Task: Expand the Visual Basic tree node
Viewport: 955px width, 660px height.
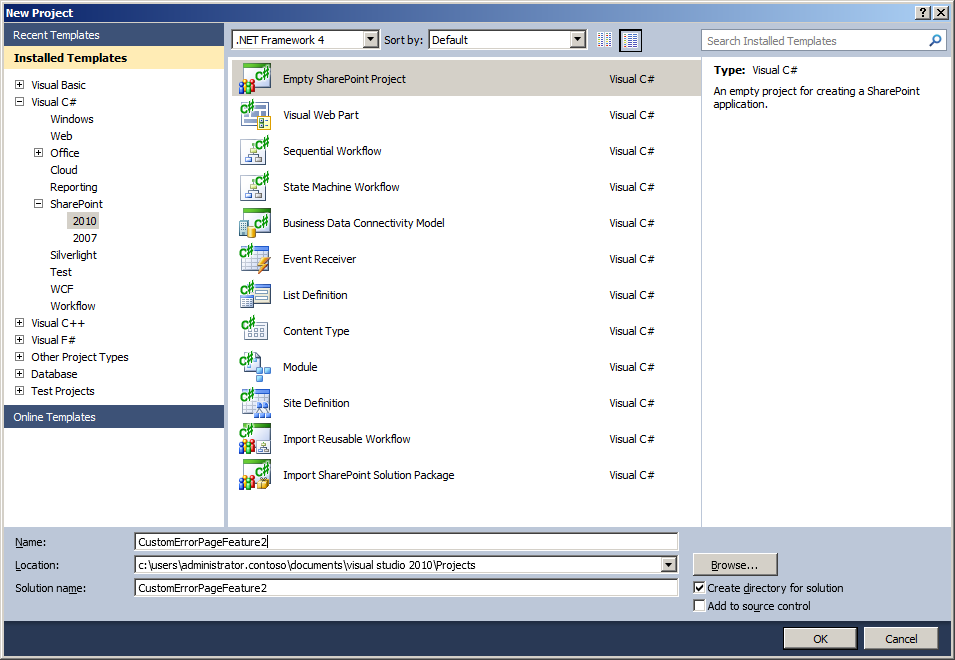Action: (19, 85)
